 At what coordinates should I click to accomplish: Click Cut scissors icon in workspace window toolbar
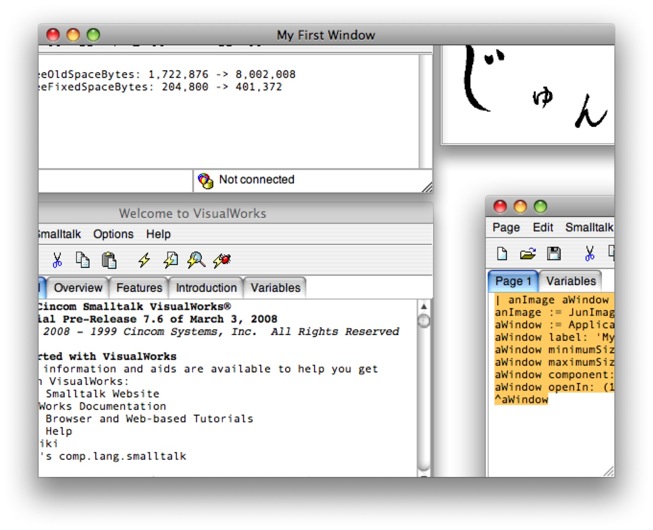click(x=589, y=253)
